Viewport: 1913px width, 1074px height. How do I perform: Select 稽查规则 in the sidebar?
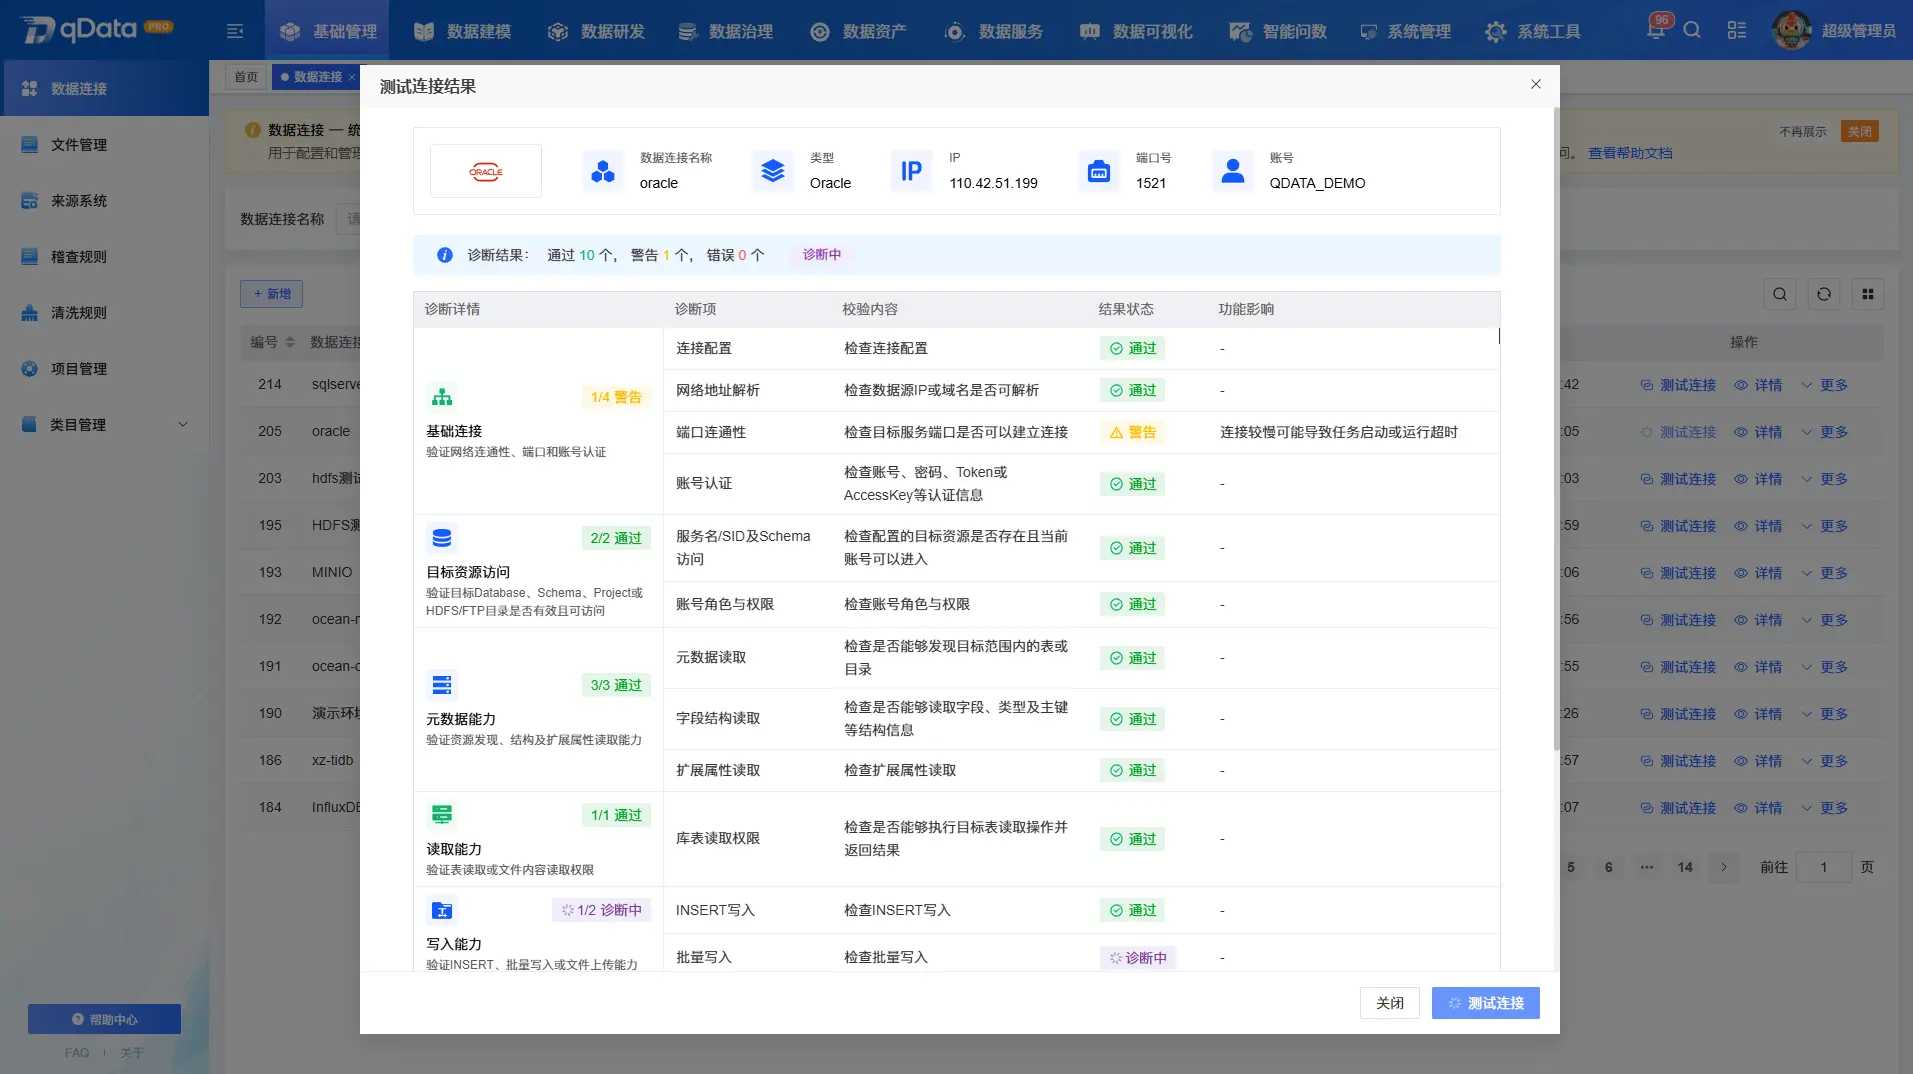104,257
